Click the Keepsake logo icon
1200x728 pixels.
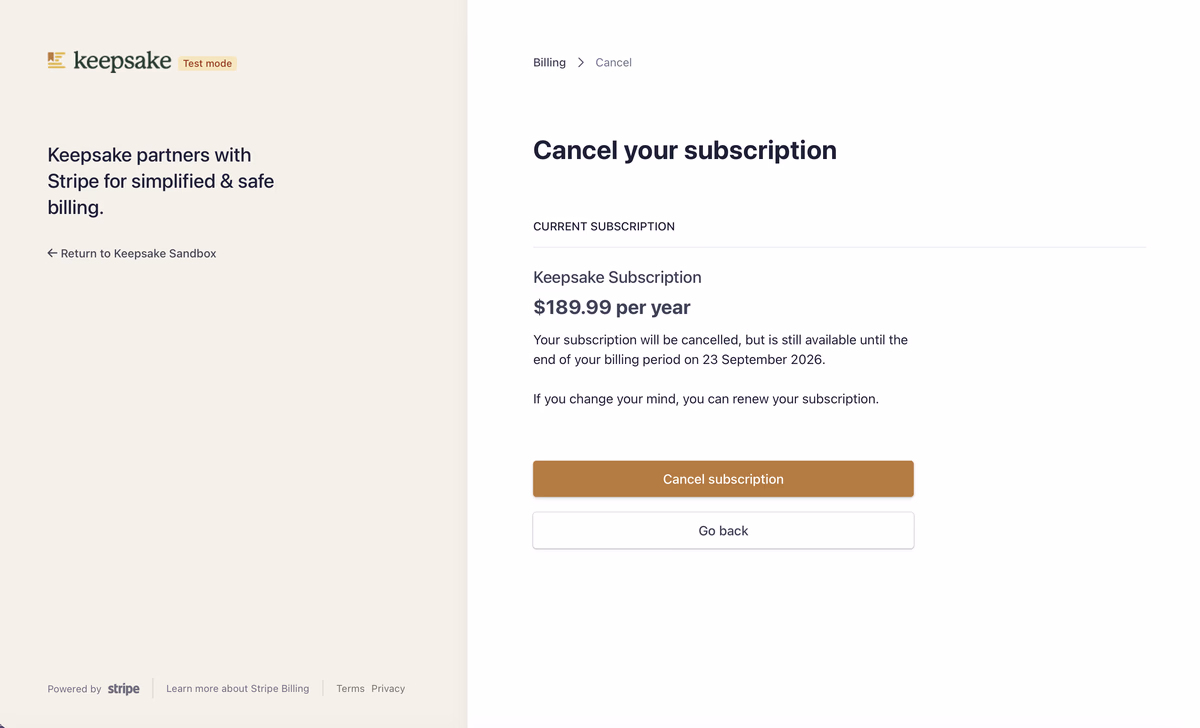[56, 61]
